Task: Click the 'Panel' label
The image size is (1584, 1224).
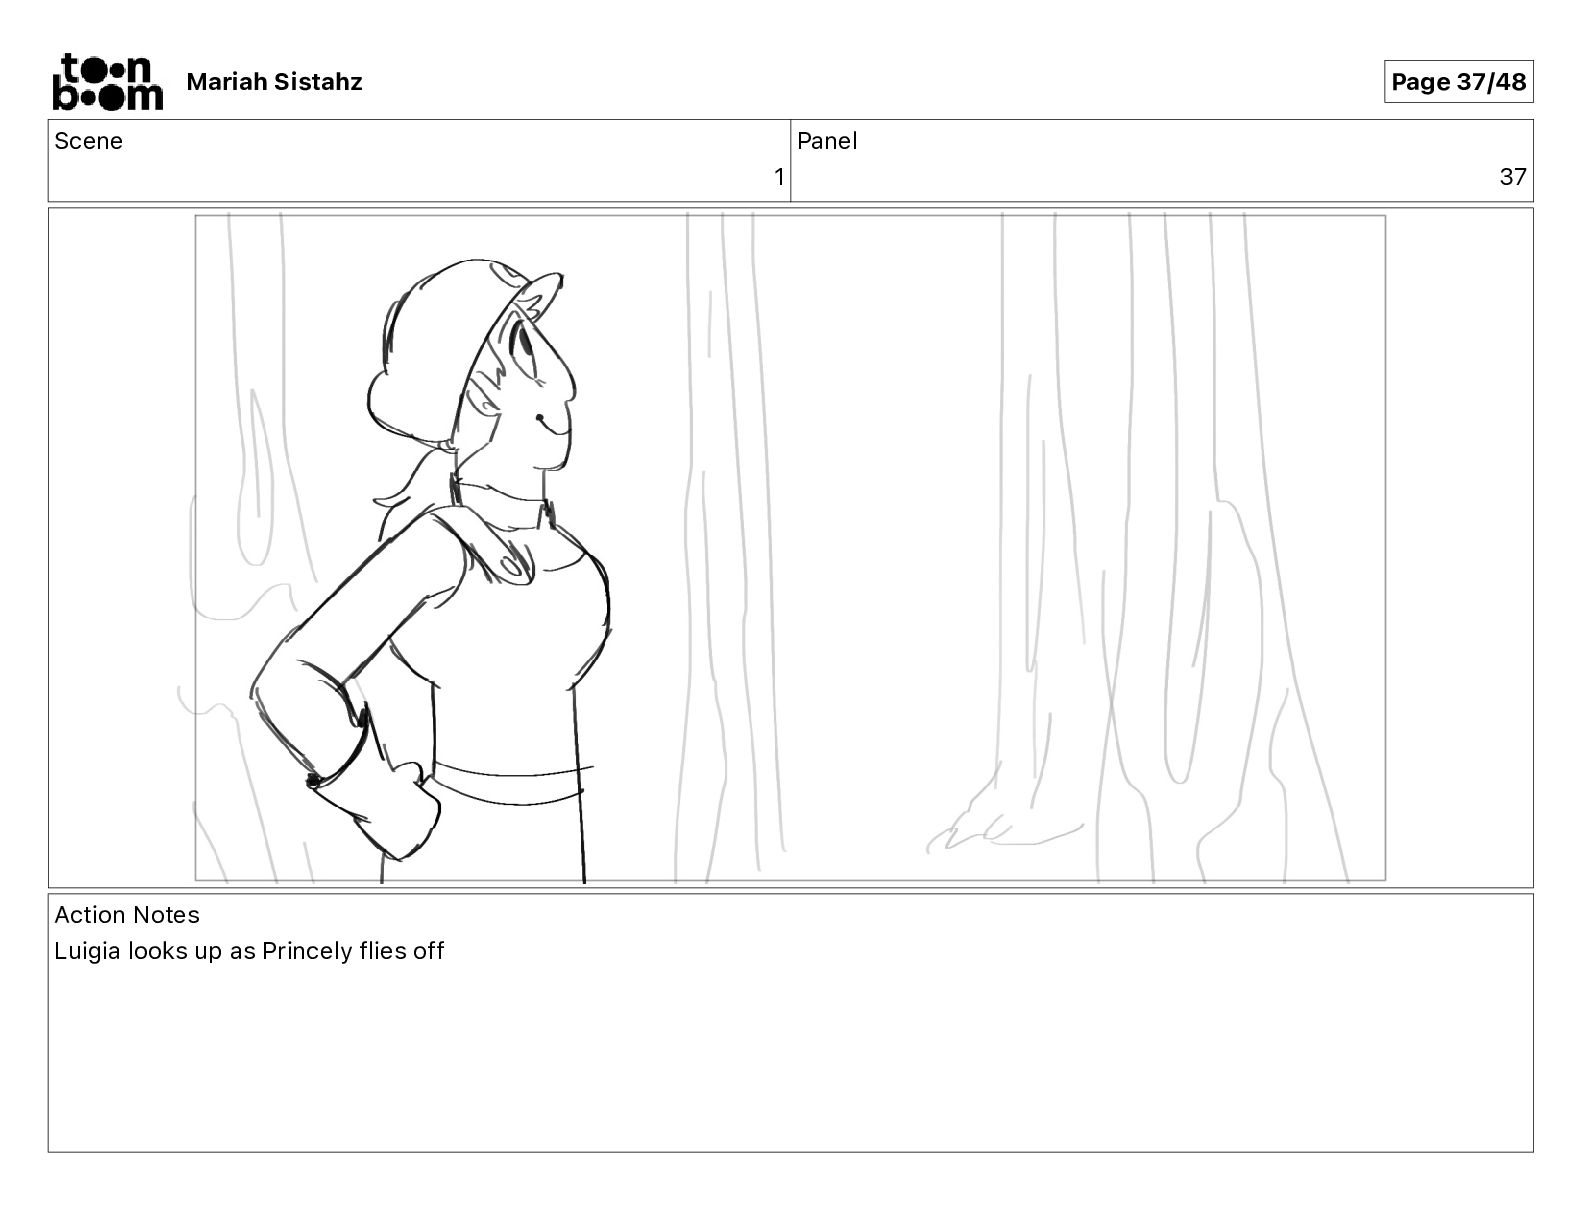Action: pyautogui.click(x=827, y=141)
